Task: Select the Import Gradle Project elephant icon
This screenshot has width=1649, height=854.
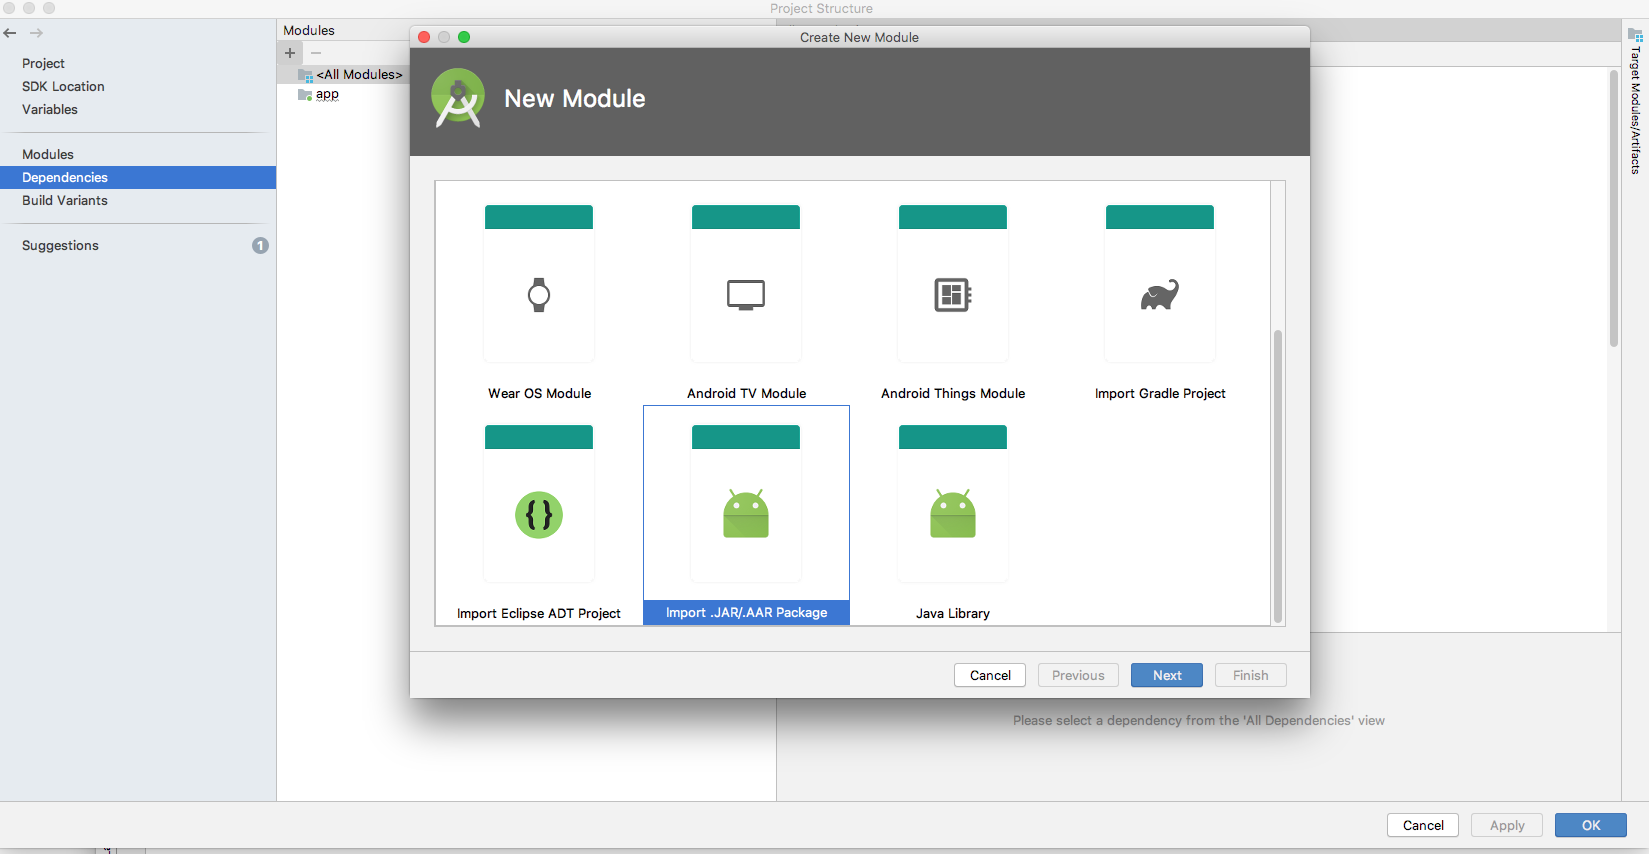Action: (x=1160, y=295)
